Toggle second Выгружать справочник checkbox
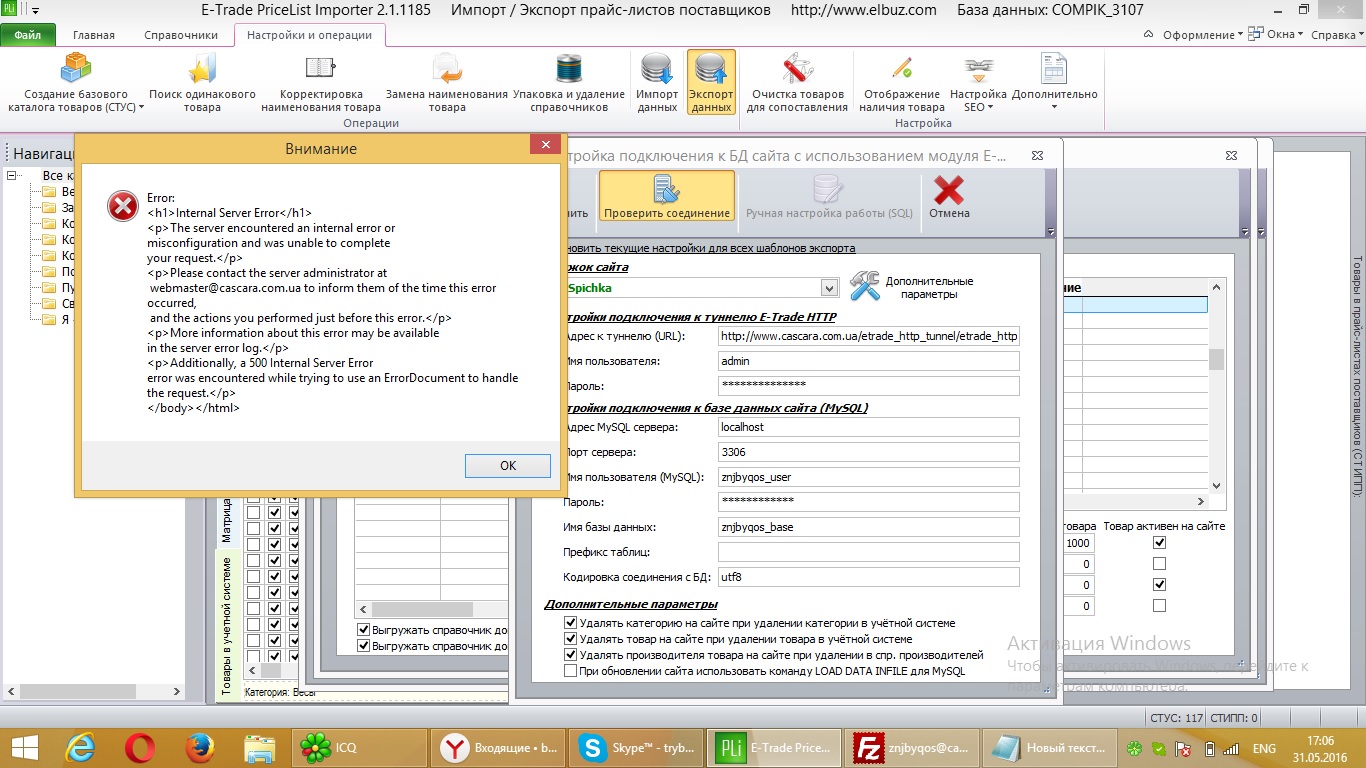 click(x=364, y=646)
